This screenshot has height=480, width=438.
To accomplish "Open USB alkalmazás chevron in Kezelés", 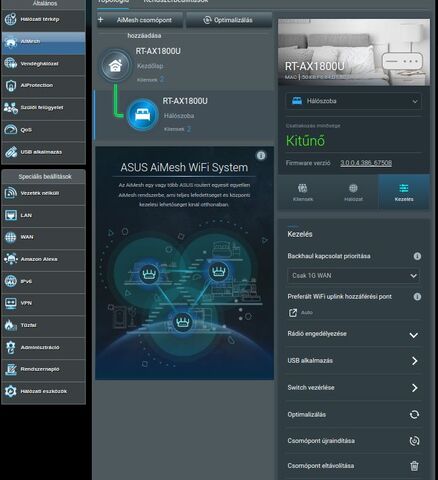I will tap(414, 361).
